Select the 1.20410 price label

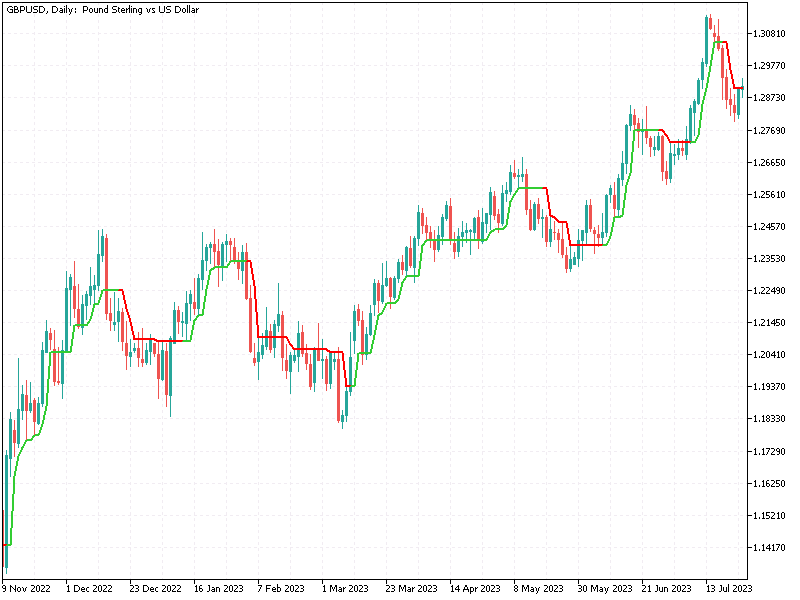[x=769, y=355]
